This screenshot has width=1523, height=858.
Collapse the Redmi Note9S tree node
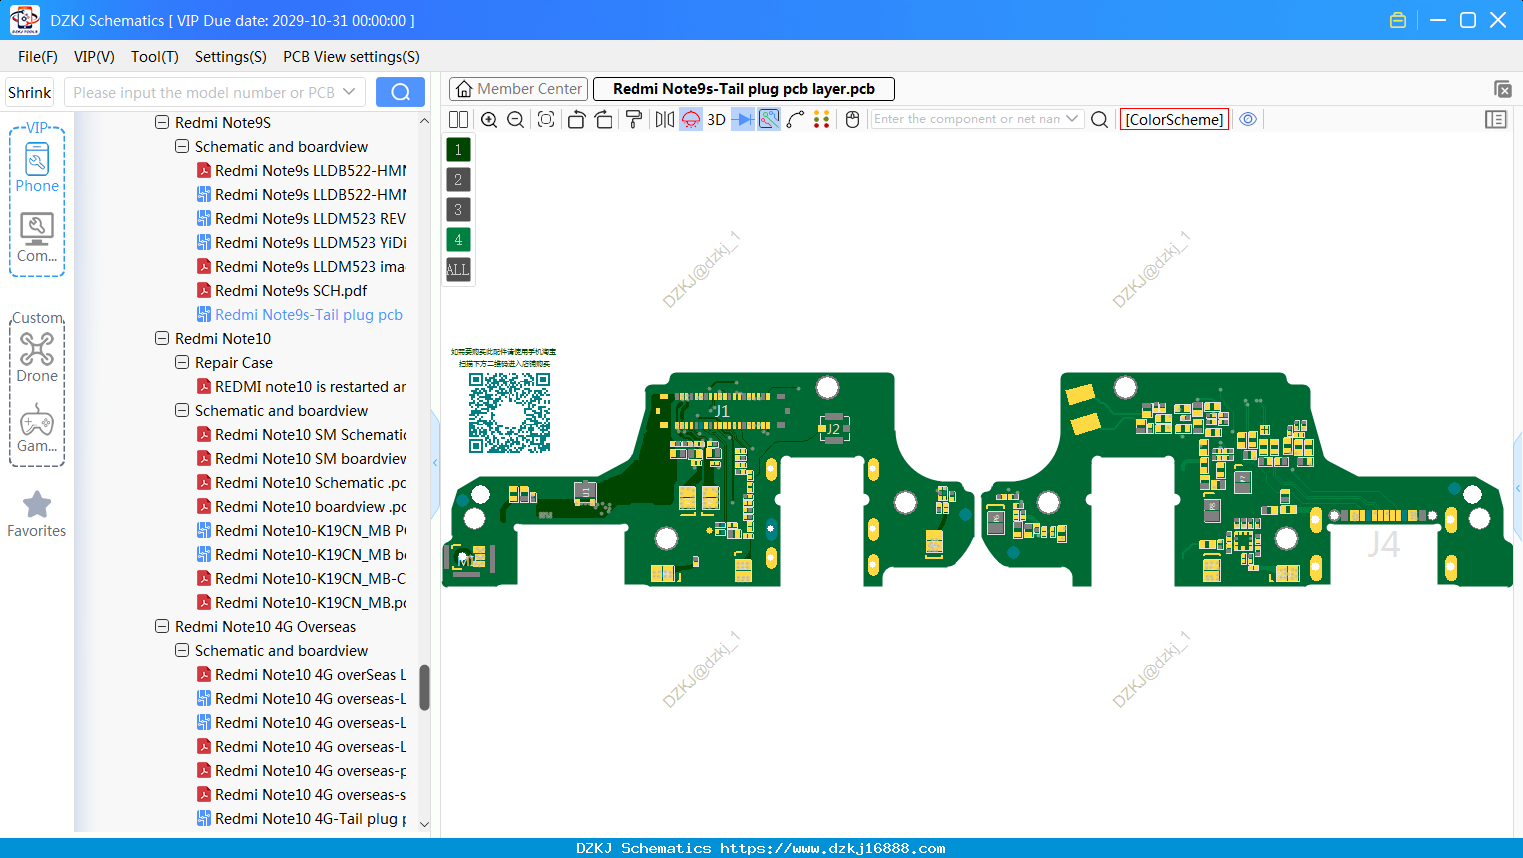click(x=162, y=122)
